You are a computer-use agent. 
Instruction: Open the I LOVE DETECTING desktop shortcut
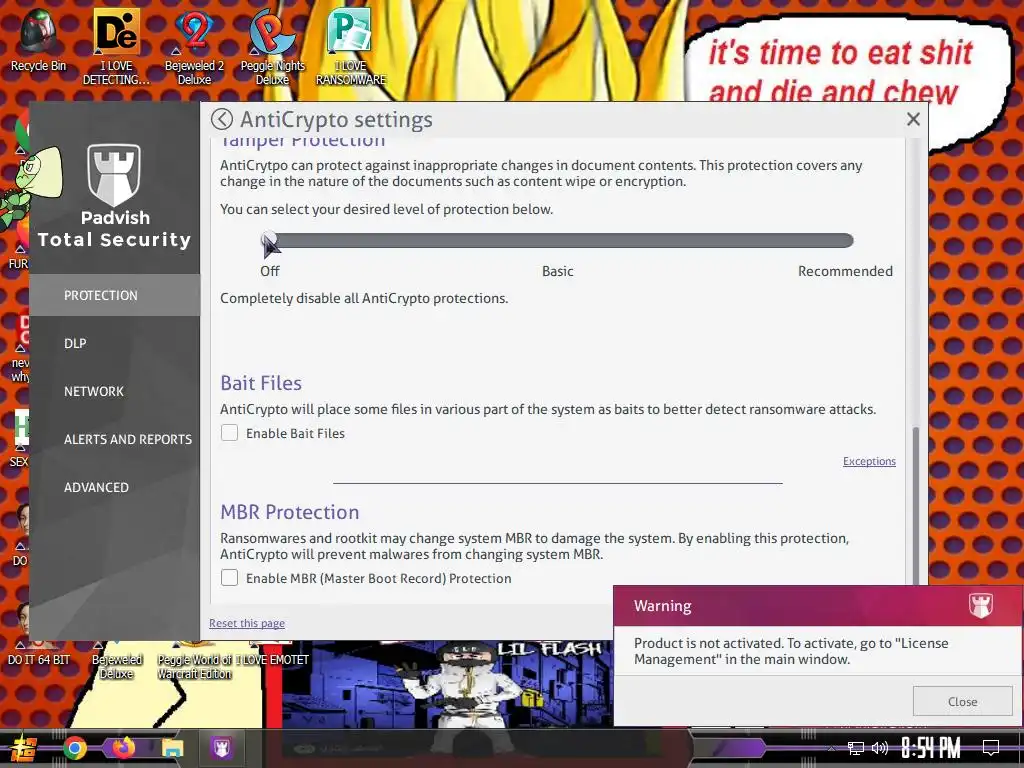[x=116, y=46]
